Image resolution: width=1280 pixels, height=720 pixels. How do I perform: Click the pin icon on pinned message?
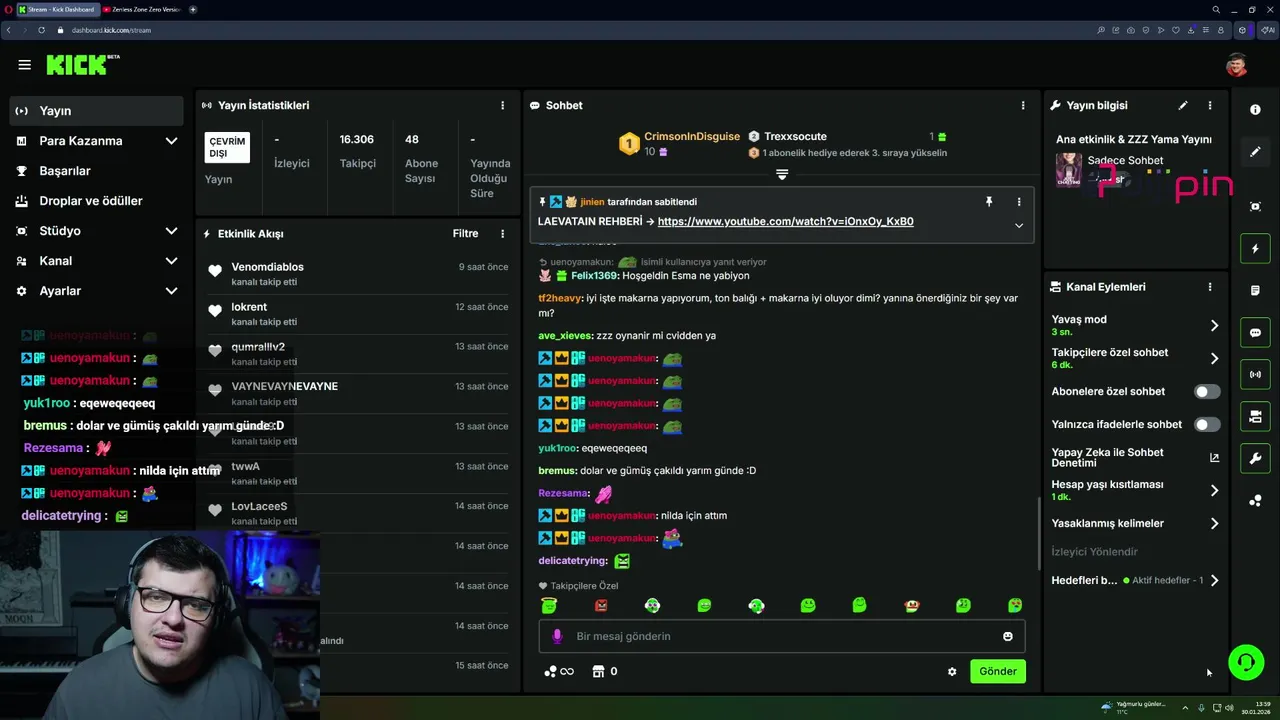(x=989, y=202)
